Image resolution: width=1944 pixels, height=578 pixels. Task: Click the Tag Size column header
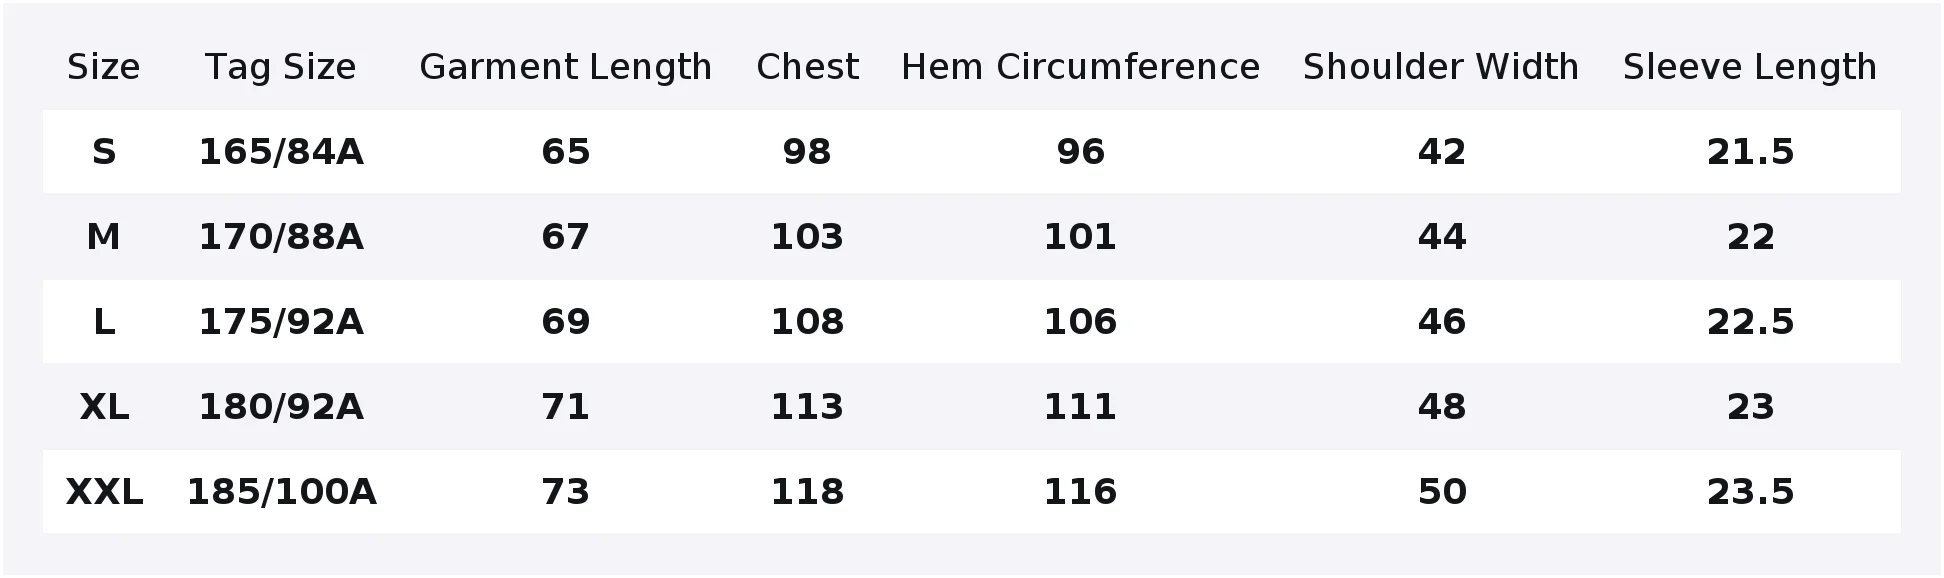(x=281, y=67)
